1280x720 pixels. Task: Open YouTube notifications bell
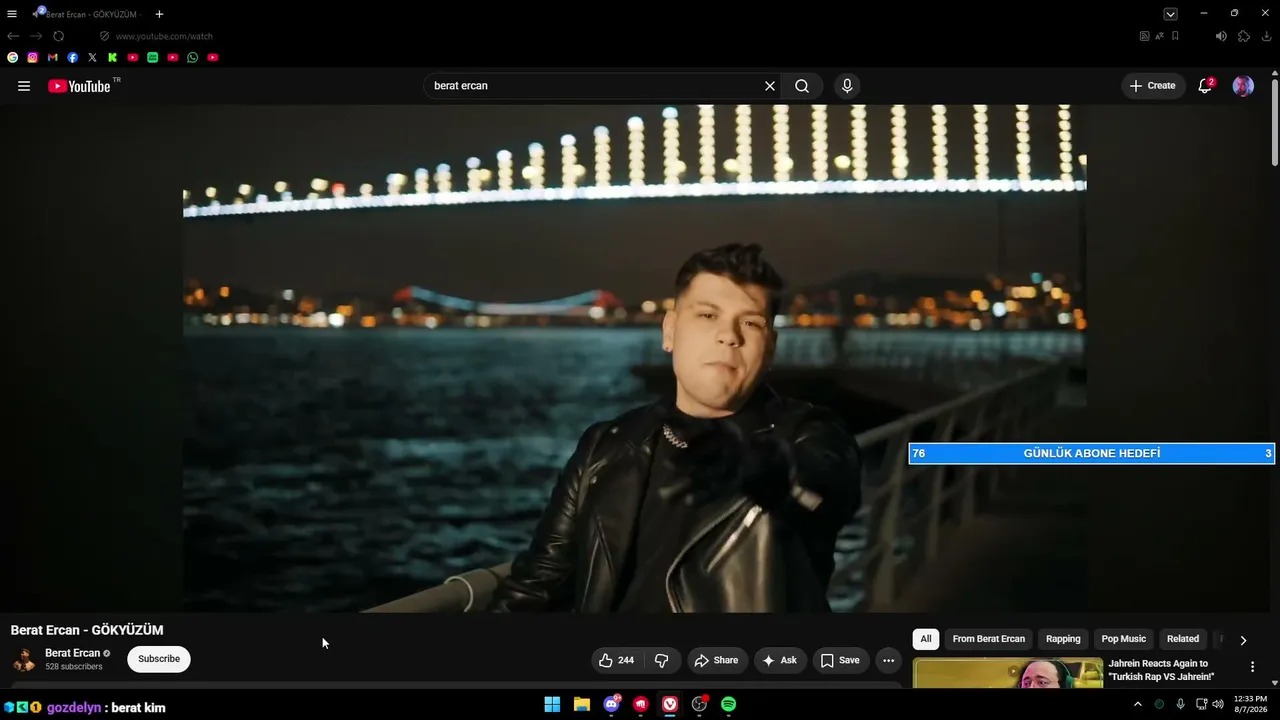(x=1205, y=86)
